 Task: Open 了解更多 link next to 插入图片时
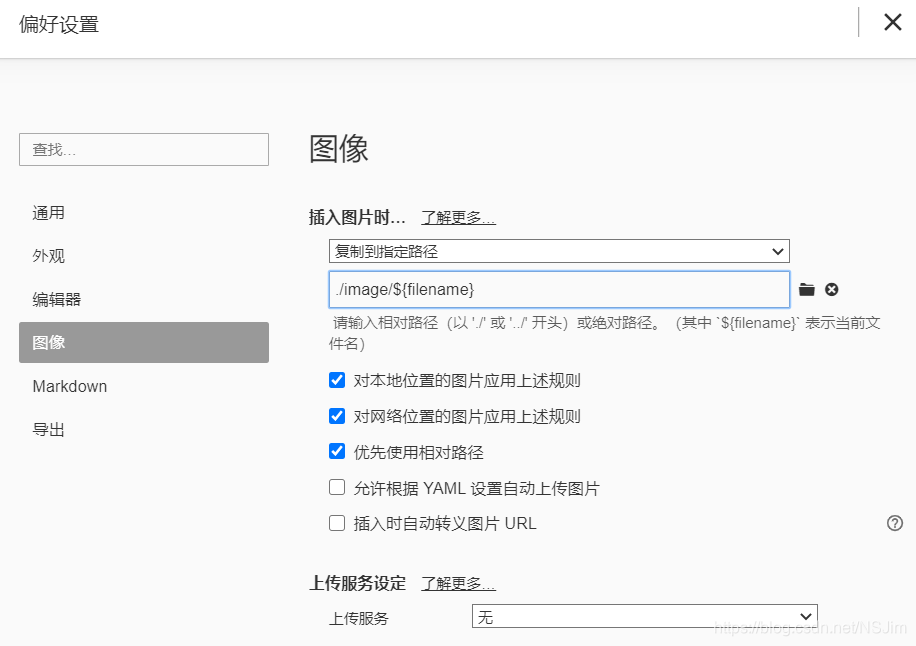click(459, 218)
